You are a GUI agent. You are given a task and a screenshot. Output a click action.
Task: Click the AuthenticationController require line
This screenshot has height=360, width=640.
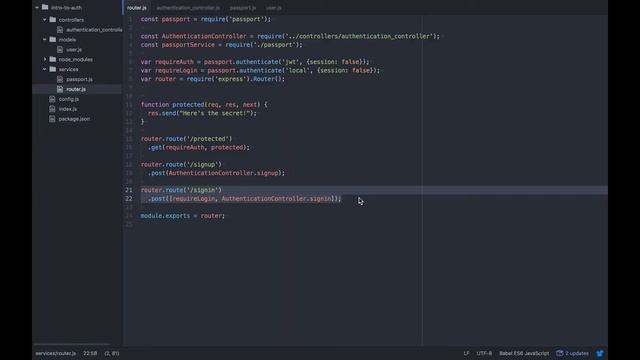click(290, 36)
